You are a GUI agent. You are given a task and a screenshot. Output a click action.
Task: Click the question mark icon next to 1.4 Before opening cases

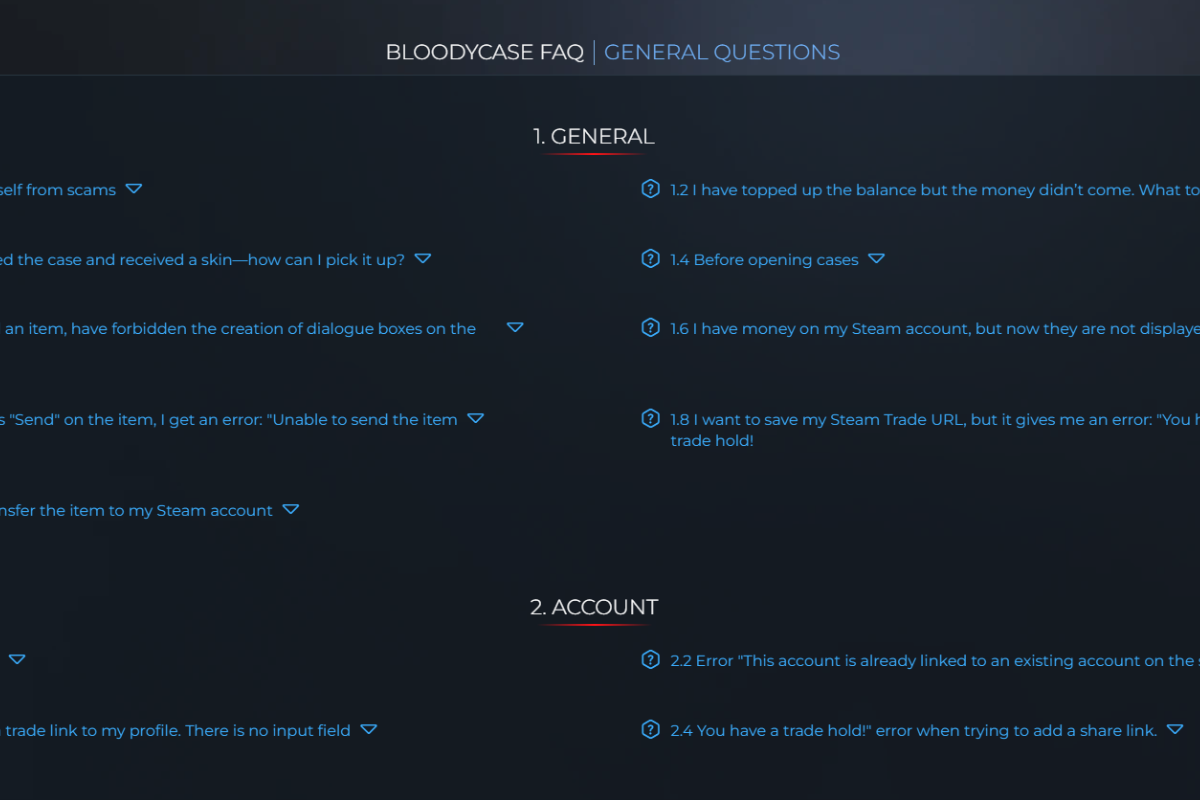coord(650,258)
